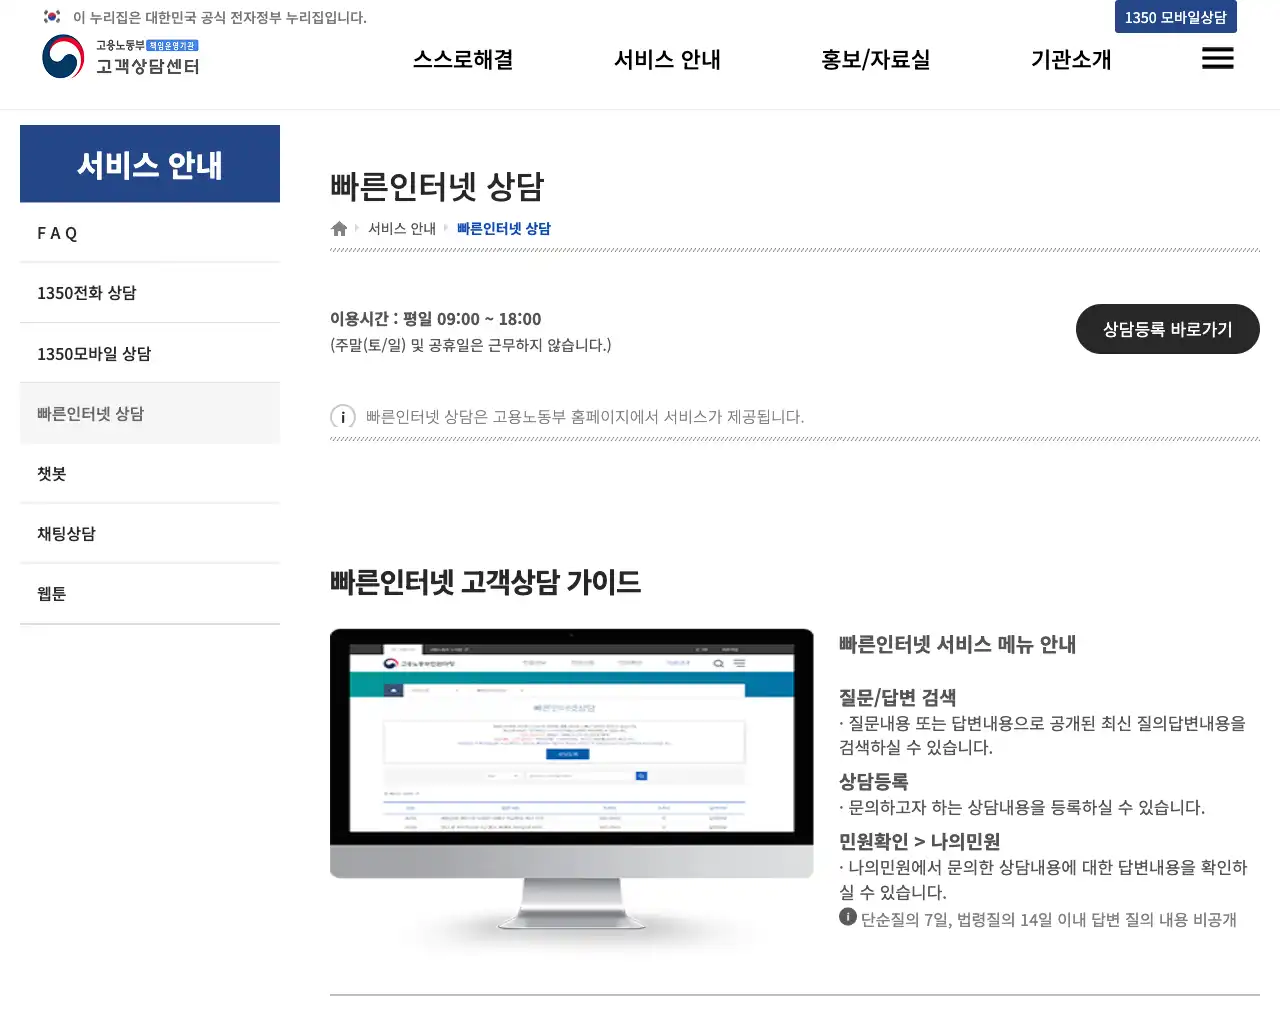The image size is (1280, 1024).
Task: Click 홍보/자료실 in the top navigation
Action: 874,59
